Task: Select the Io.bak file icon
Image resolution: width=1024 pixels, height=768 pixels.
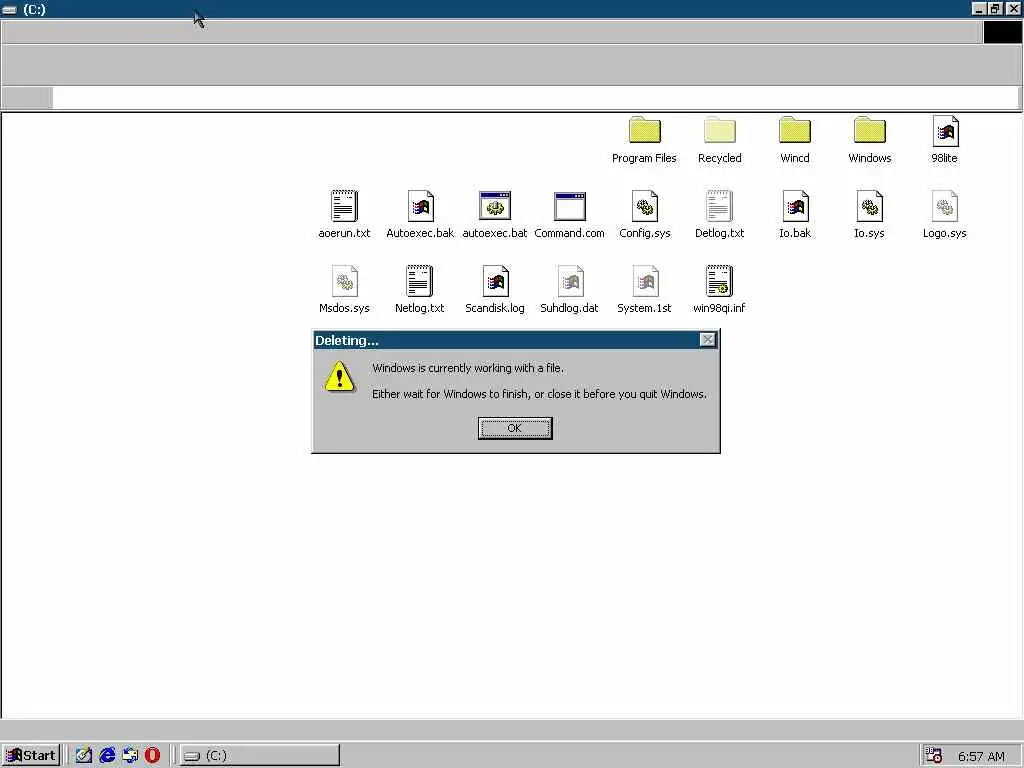Action: pyautogui.click(x=795, y=206)
